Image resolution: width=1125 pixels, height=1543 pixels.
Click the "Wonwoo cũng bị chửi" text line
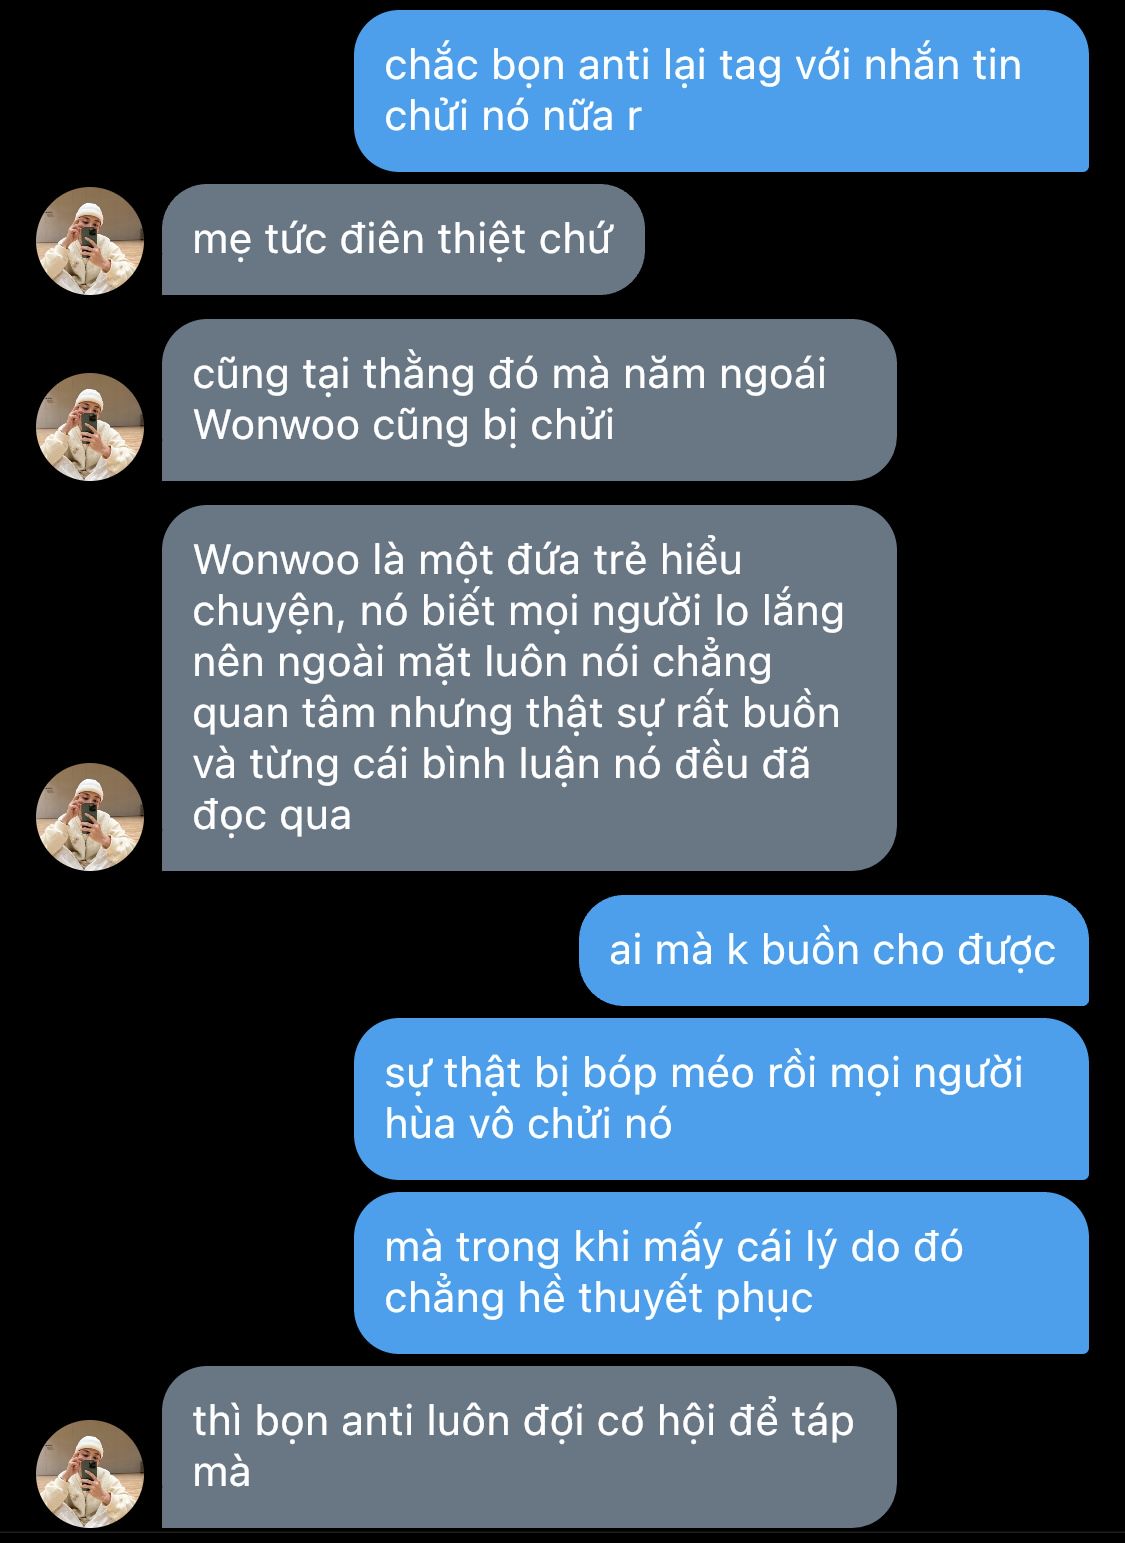tap(403, 427)
